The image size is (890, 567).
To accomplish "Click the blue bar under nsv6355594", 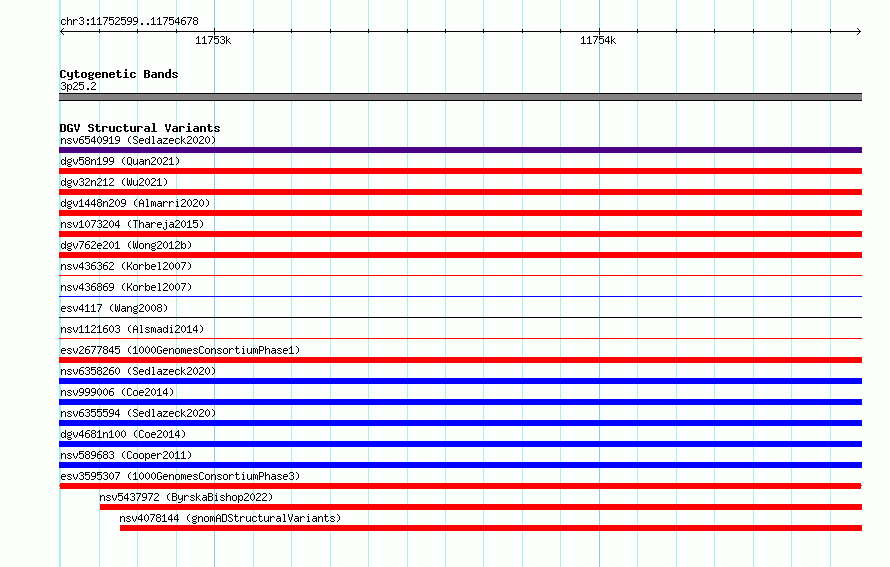I will pos(460,423).
